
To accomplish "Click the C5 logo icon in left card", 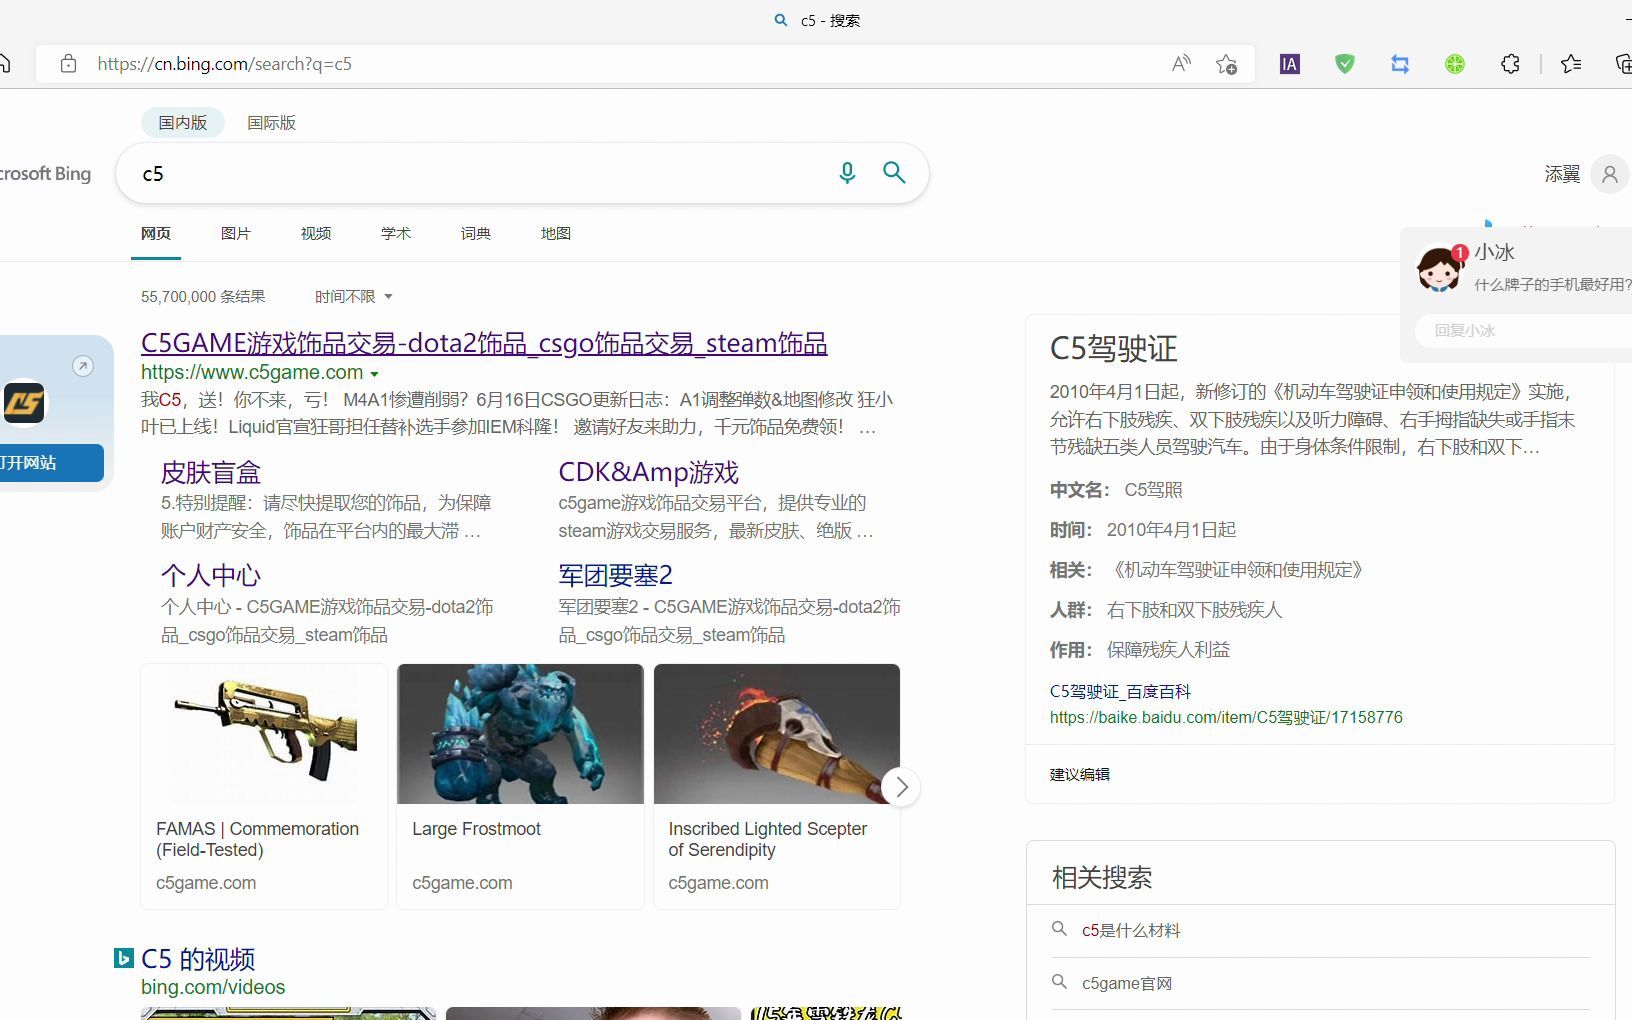I will tap(25, 403).
